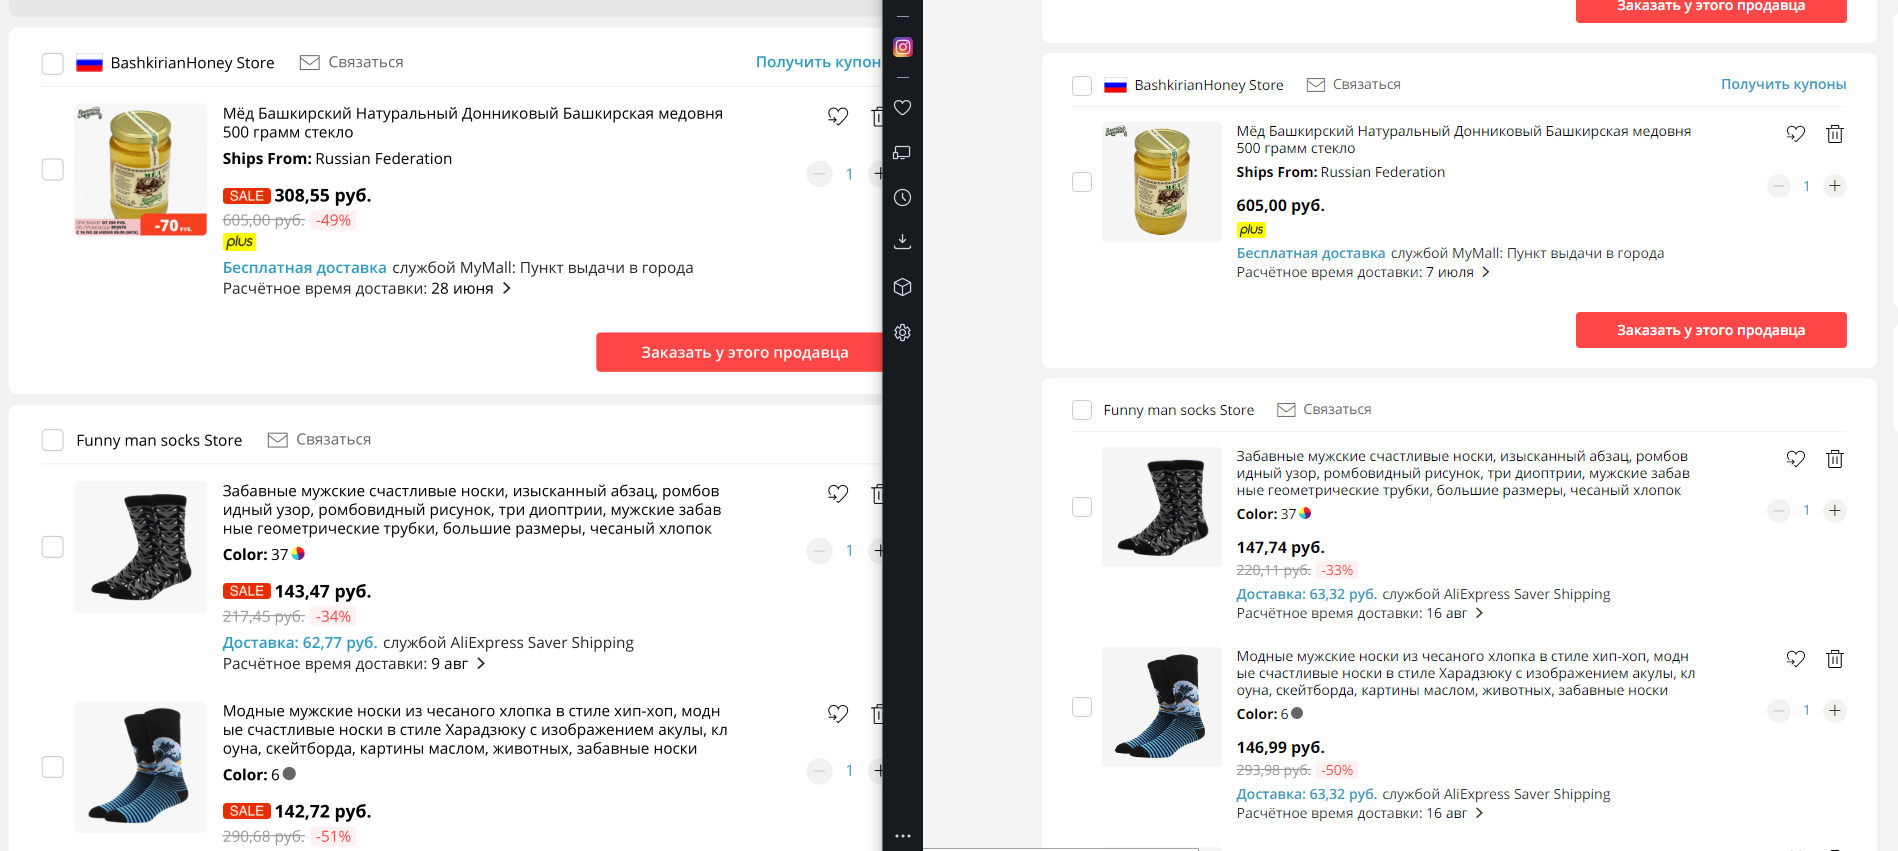Add honey to wishlist in left window
The height and width of the screenshot is (851, 1898).
pyautogui.click(x=838, y=116)
